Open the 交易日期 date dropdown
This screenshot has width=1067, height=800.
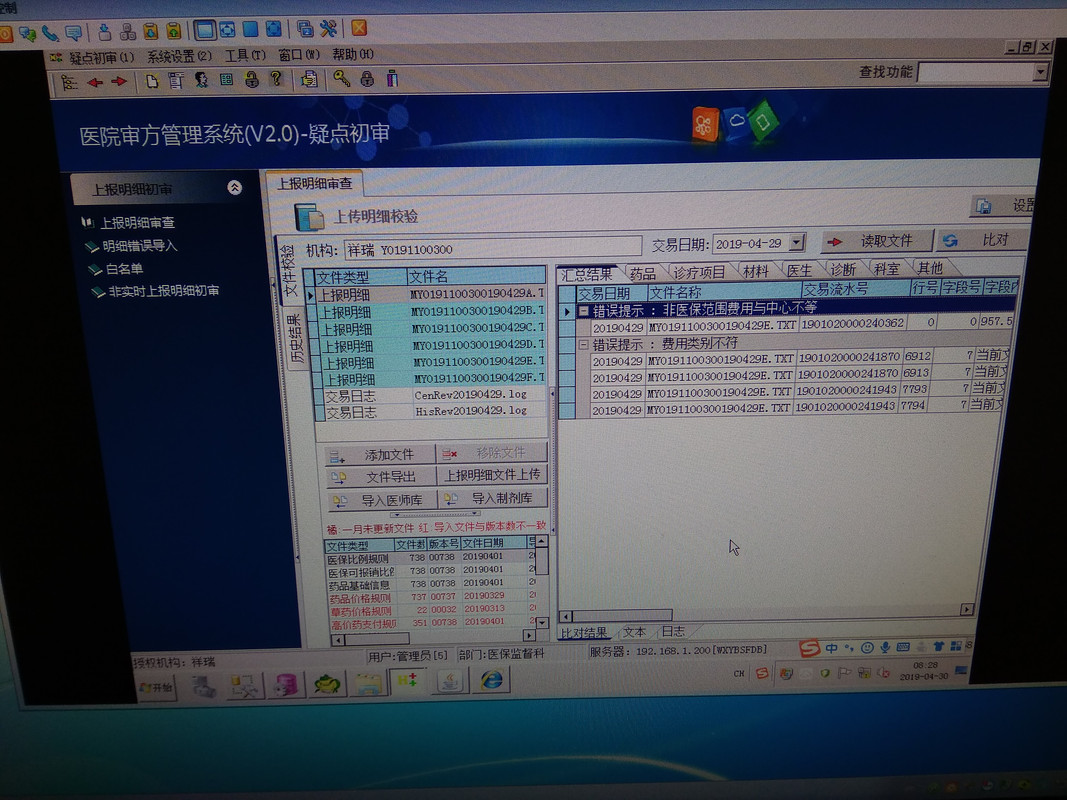click(797, 242)
